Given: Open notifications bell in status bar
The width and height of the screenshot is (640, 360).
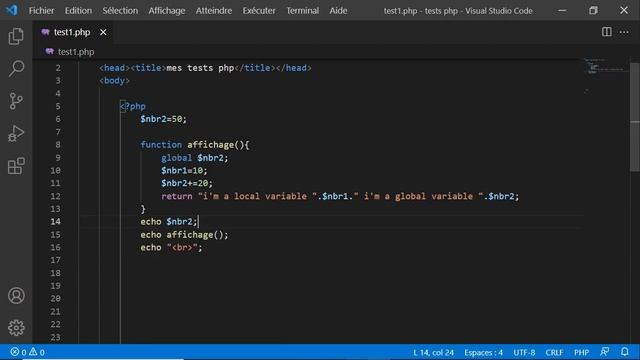Looking at the screenshot, I should (624, 352).
